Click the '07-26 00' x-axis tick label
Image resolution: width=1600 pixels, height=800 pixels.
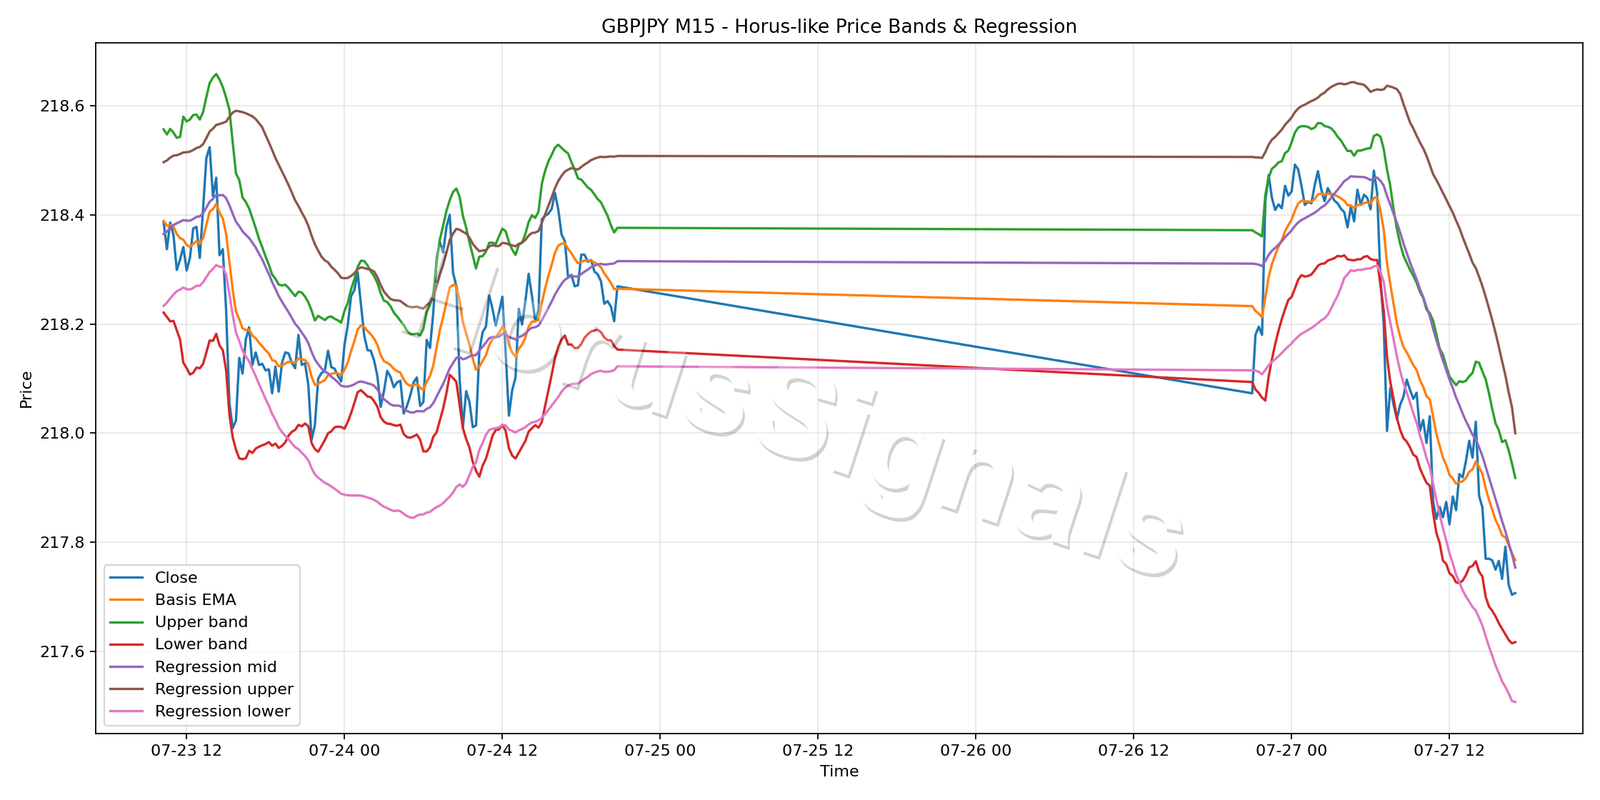[976, 750]
